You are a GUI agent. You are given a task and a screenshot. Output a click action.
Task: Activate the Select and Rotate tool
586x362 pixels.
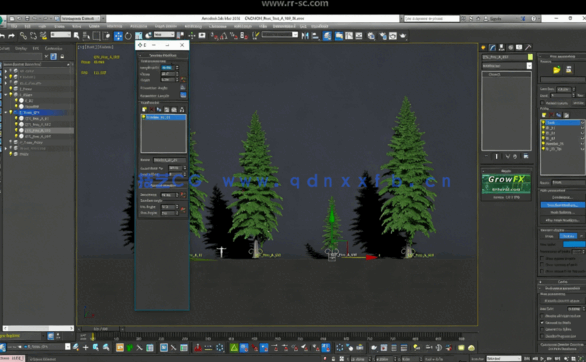(x=128, y=36)
